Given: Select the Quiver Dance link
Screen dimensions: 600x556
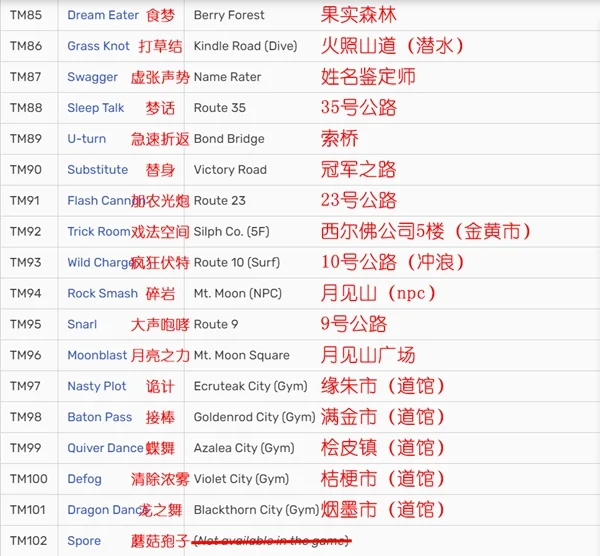Looking at the screenshot, I should coord(106,448).
